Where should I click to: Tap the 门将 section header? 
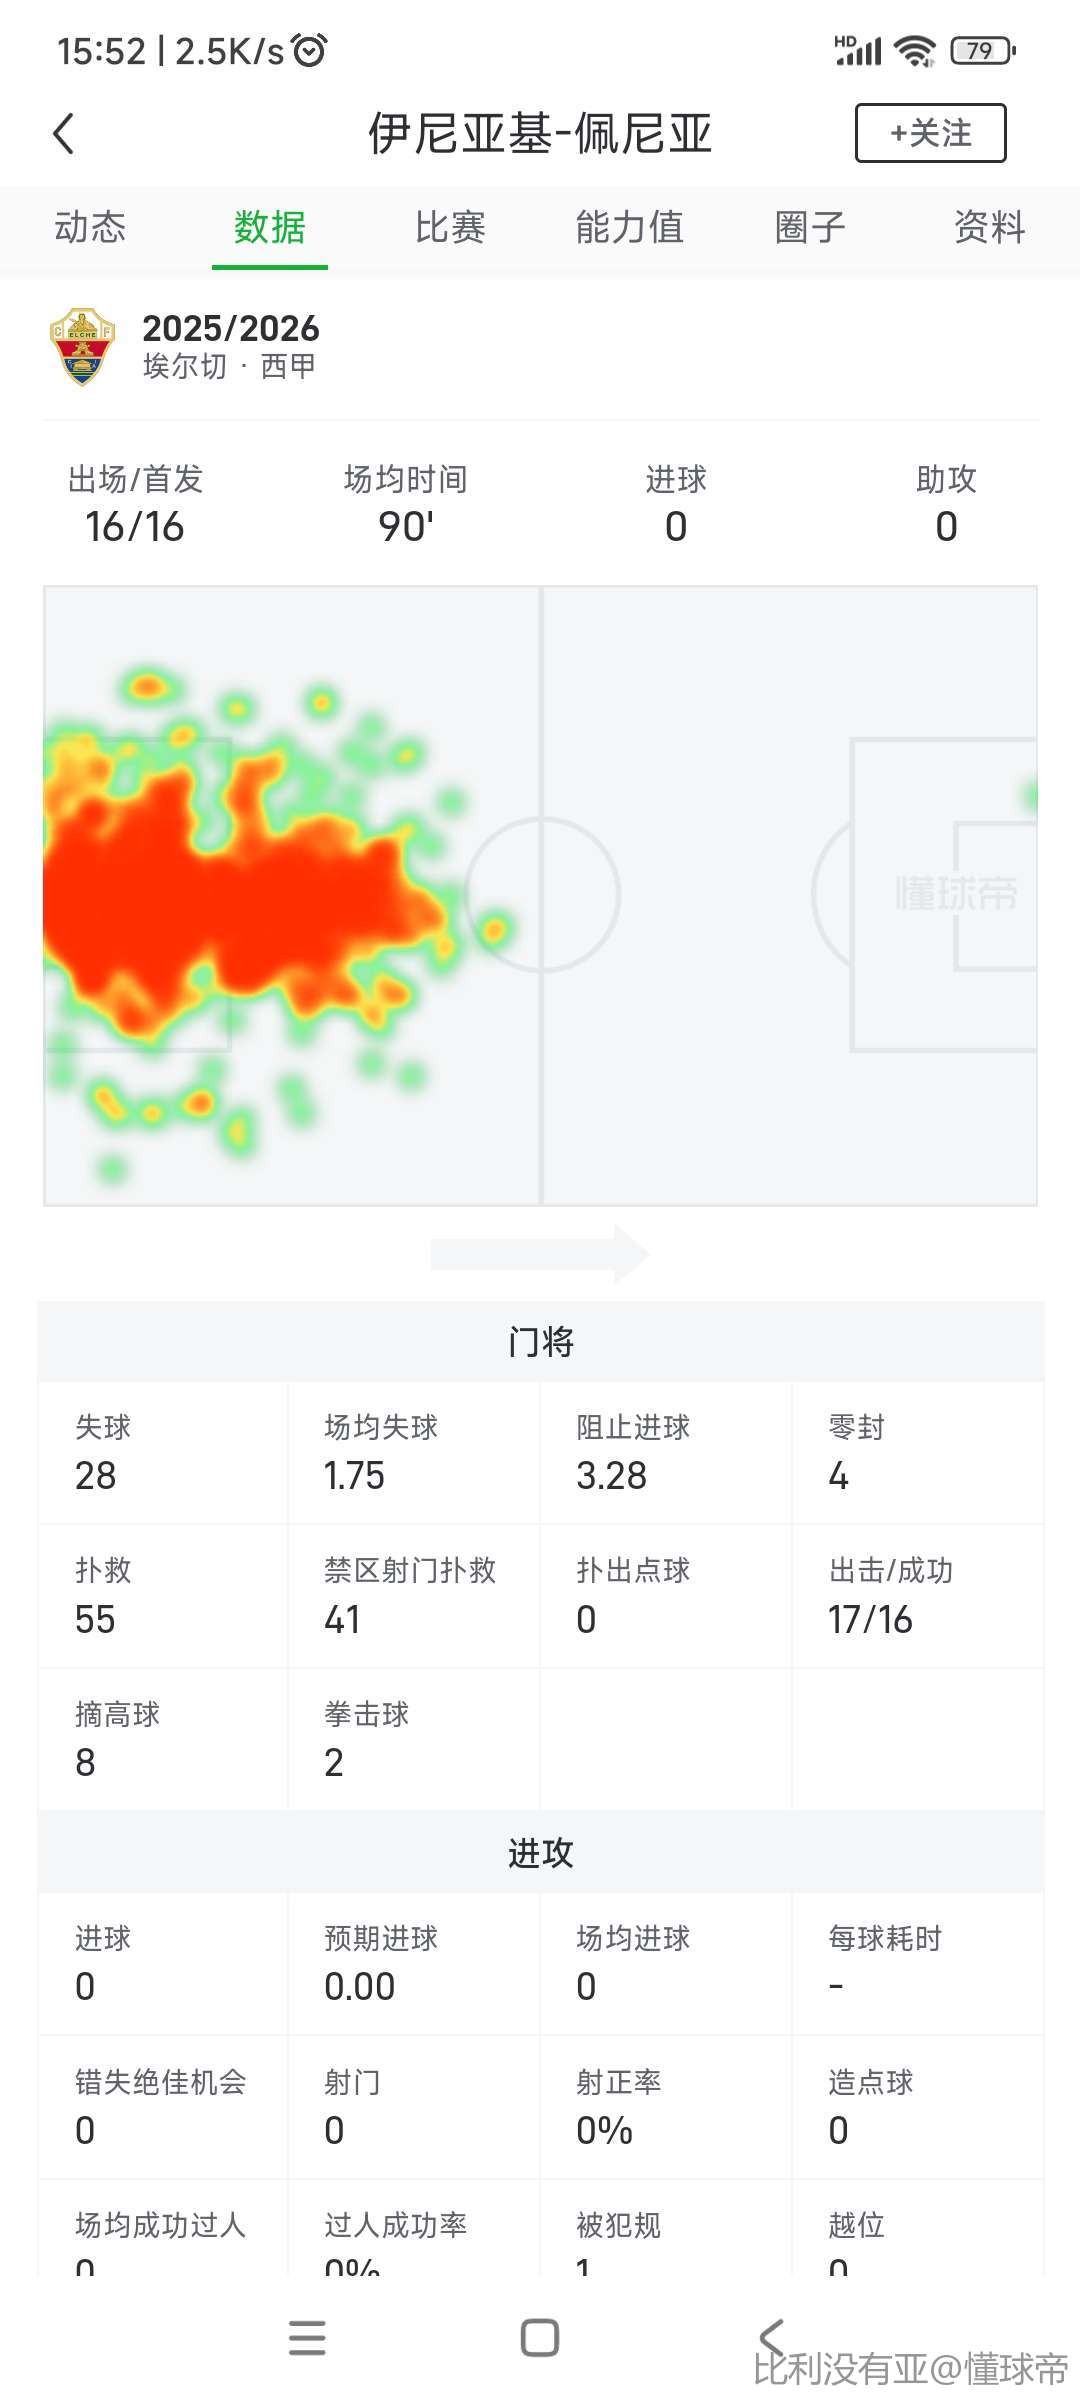pyautogui.click(x=540, y=1342)
